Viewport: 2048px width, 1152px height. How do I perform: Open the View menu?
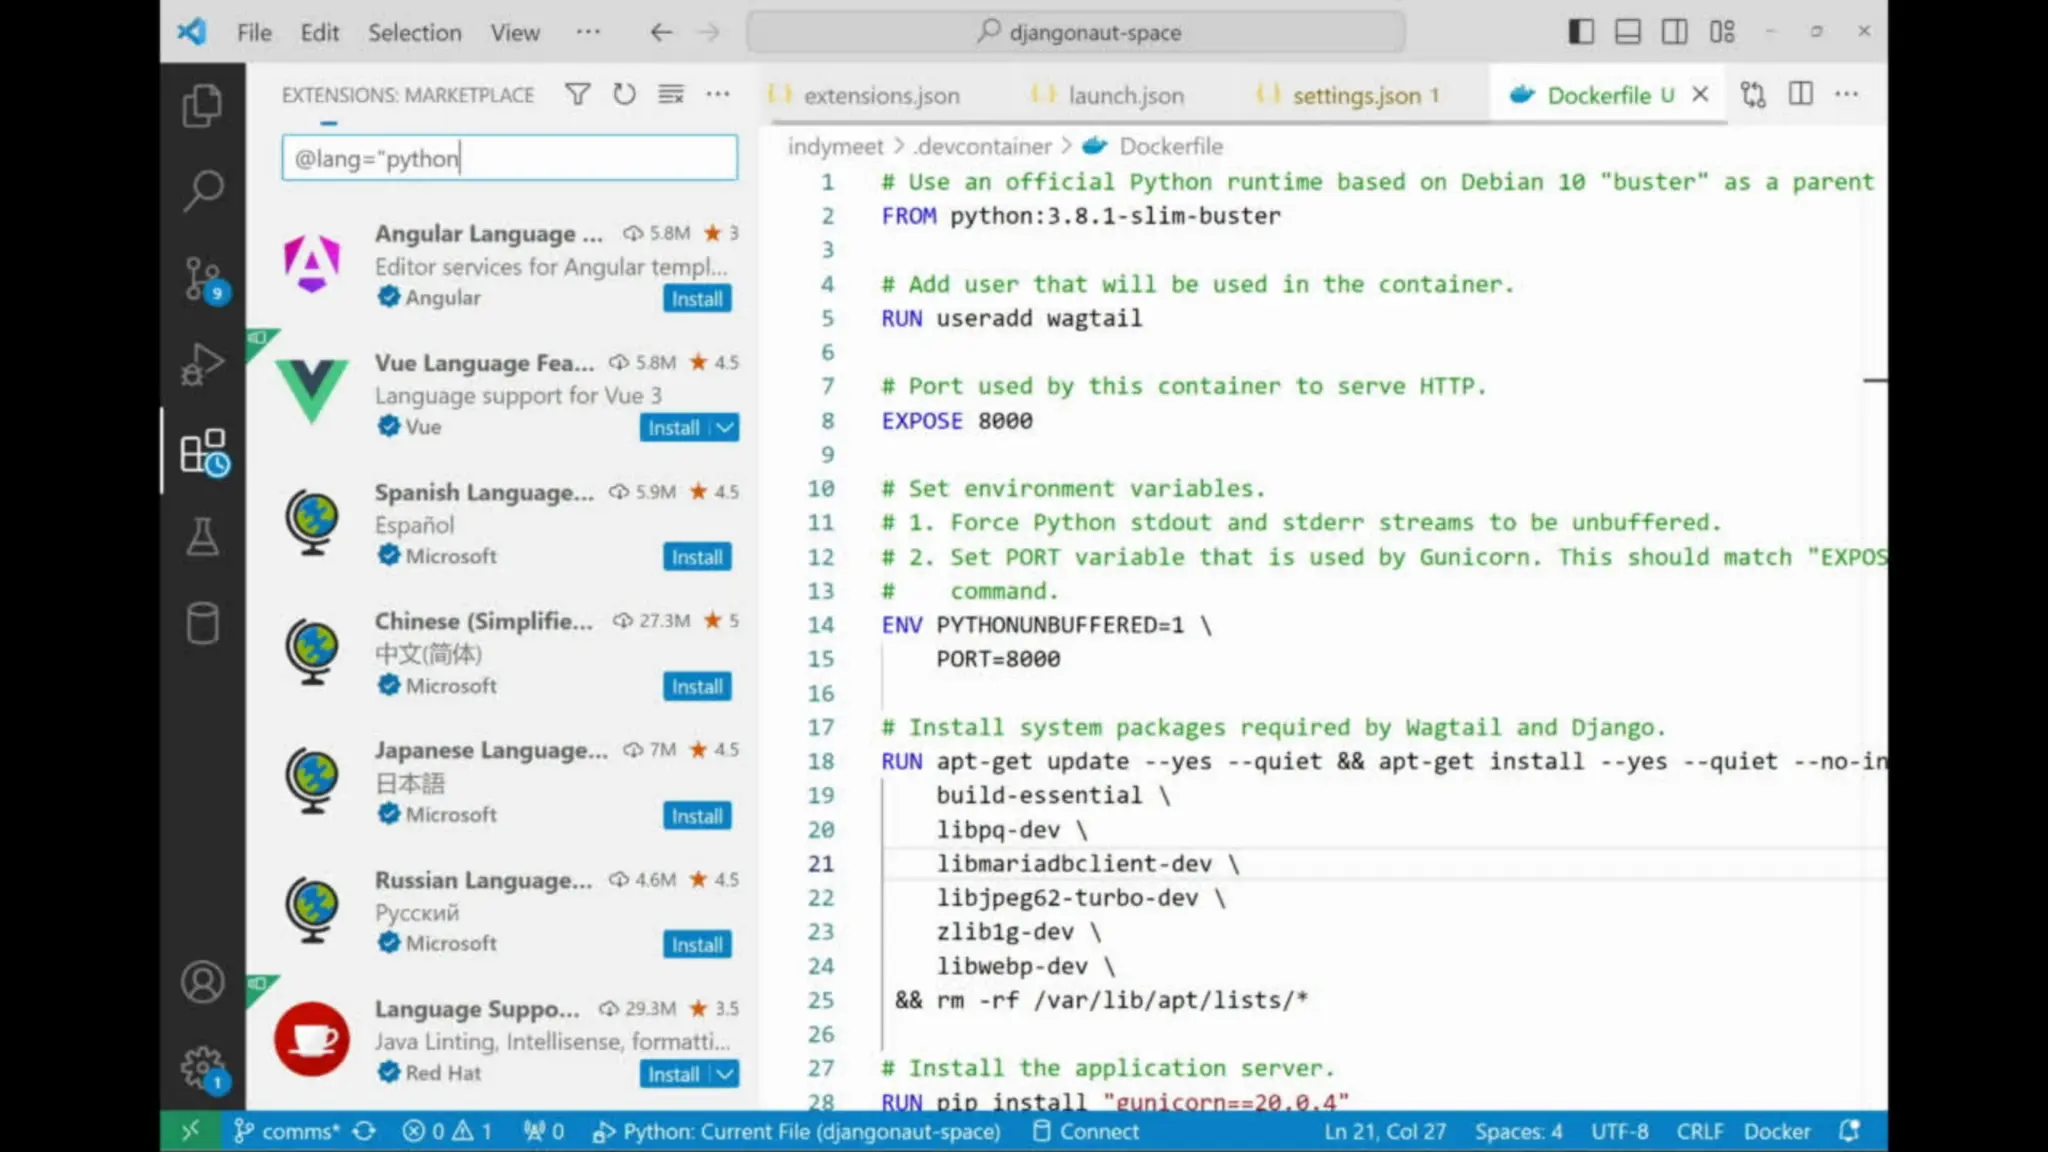click(515, 32)
